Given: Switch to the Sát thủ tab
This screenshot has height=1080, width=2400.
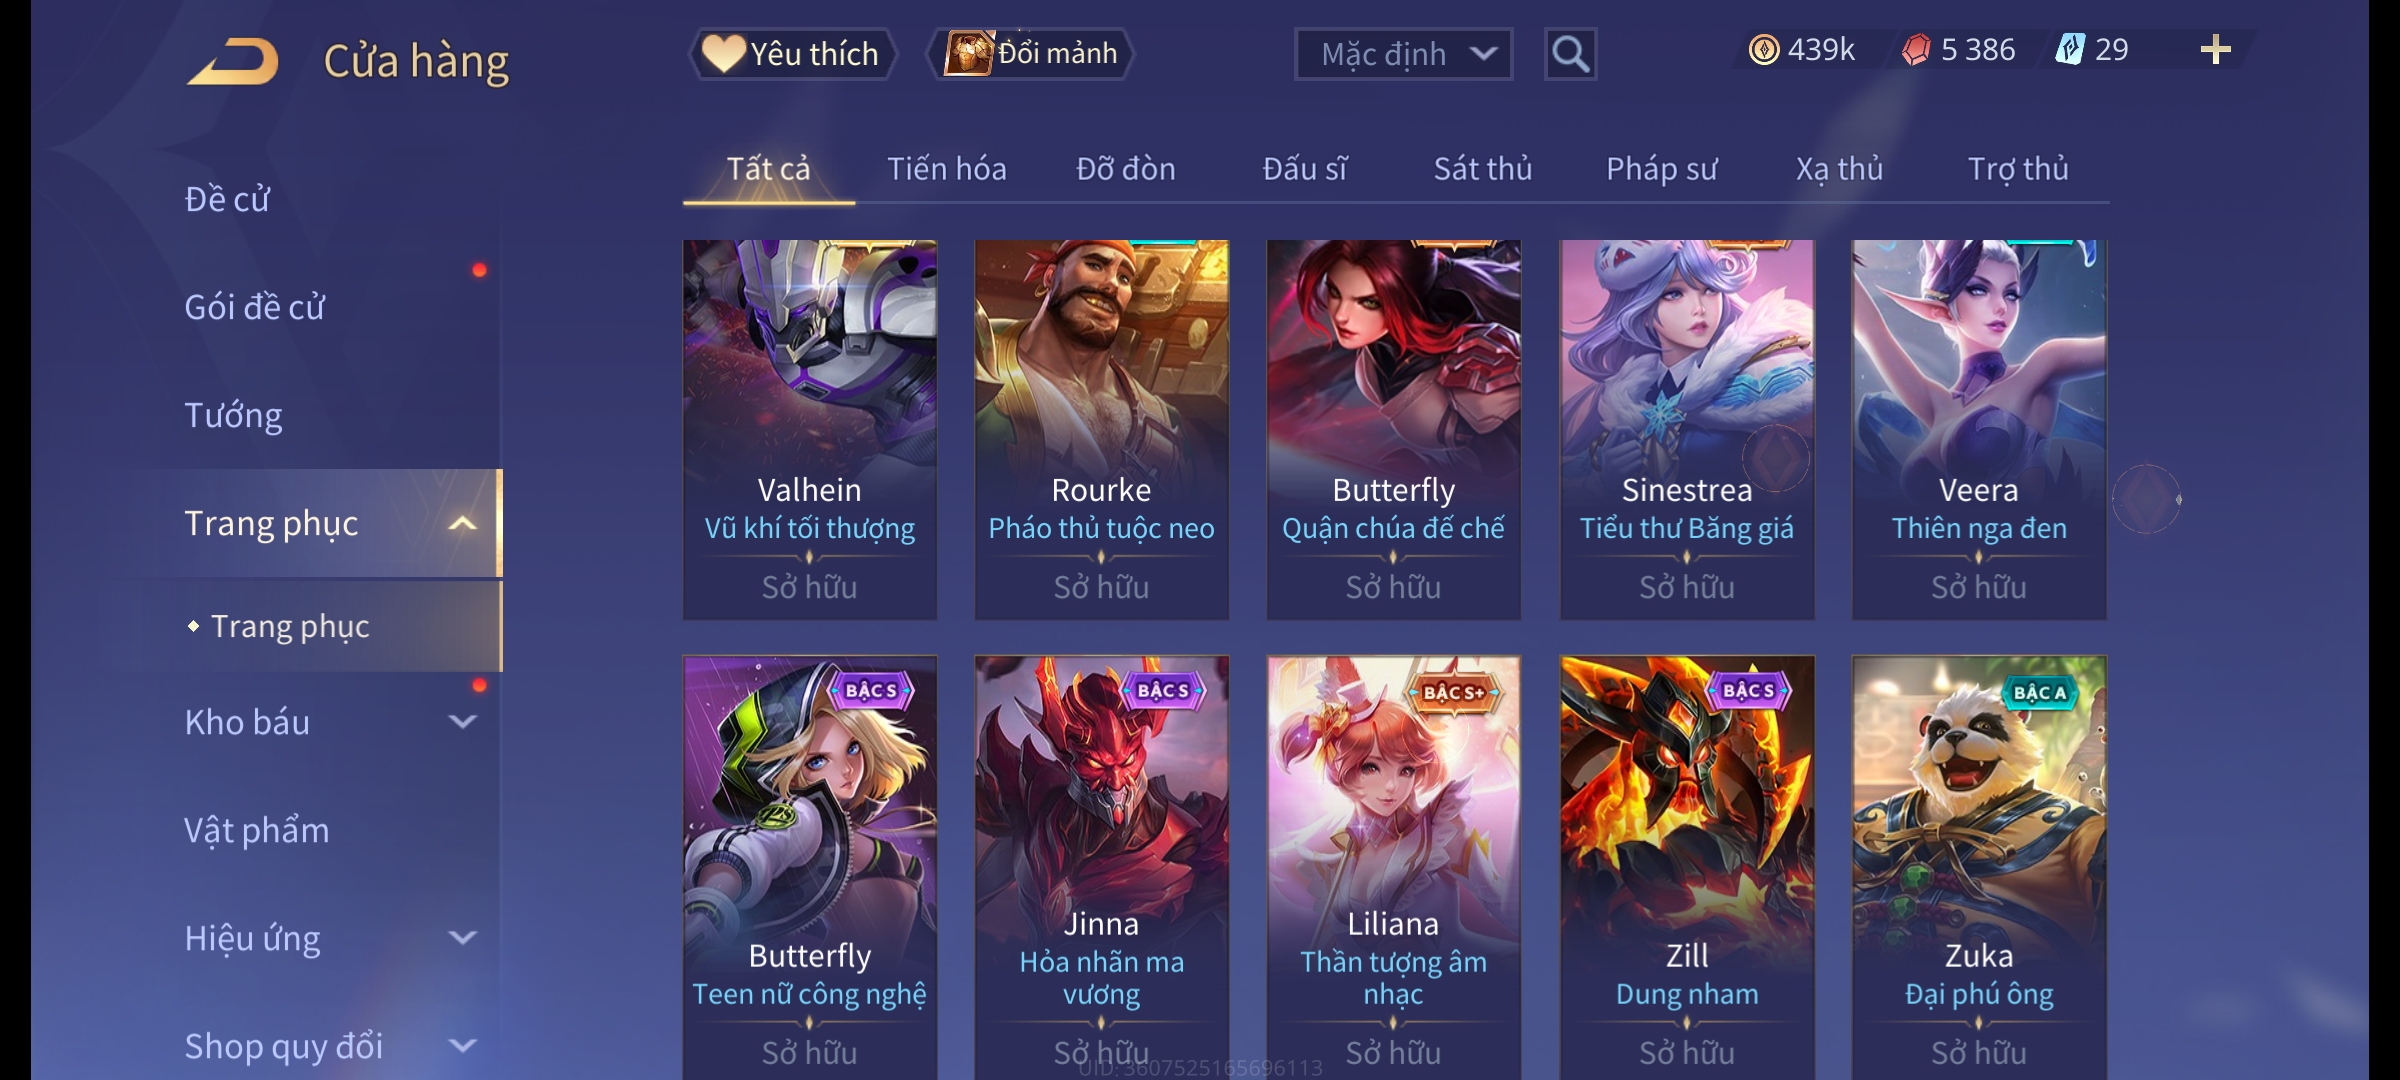Looking at the screenshot, I should point(1483,169).
